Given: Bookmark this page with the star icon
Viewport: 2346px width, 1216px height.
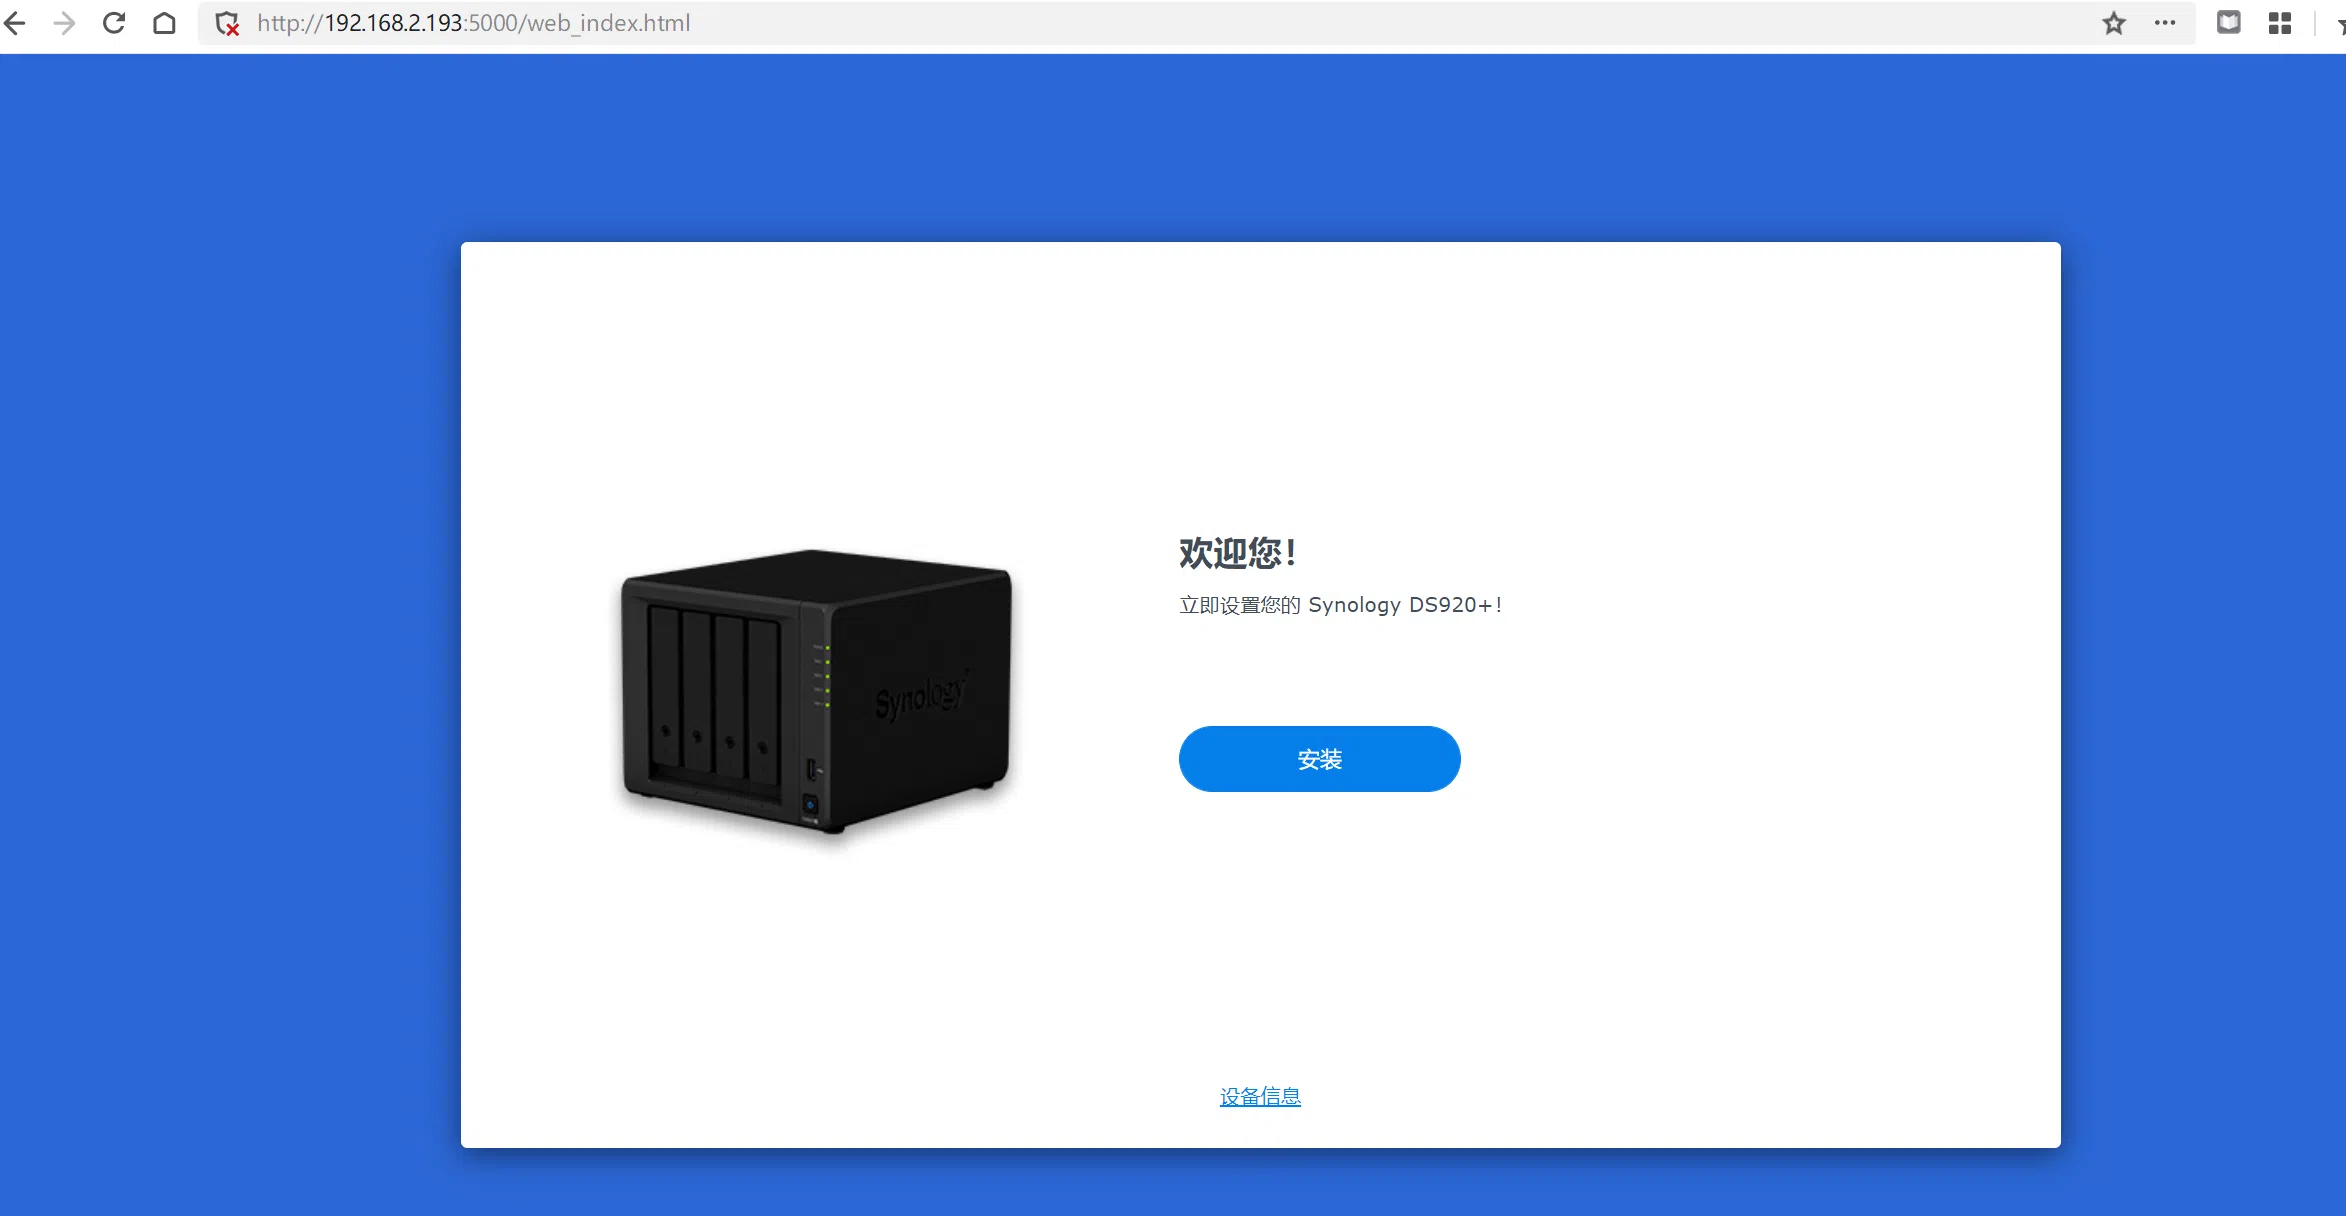Looking at the screenshot, I should pyautogui.click(x=2113, y=23).
